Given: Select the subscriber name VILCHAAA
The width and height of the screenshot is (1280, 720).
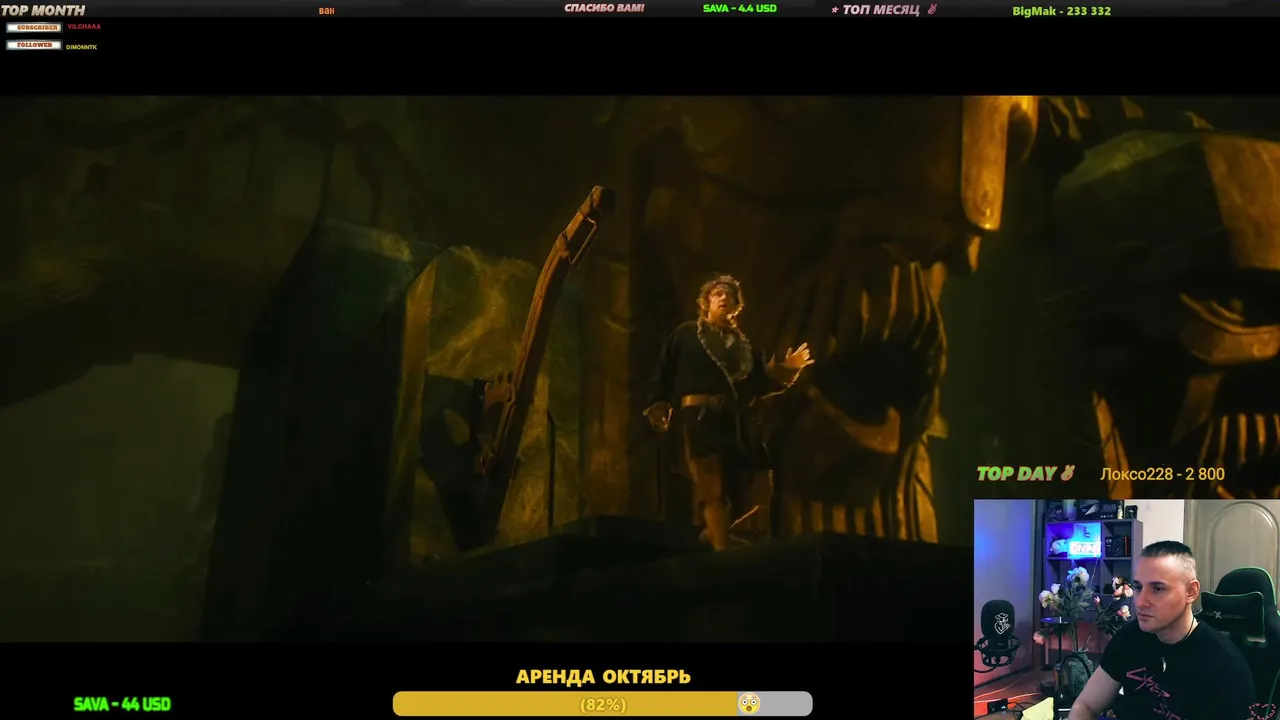Looking at the screenshot, I should 84,27.
